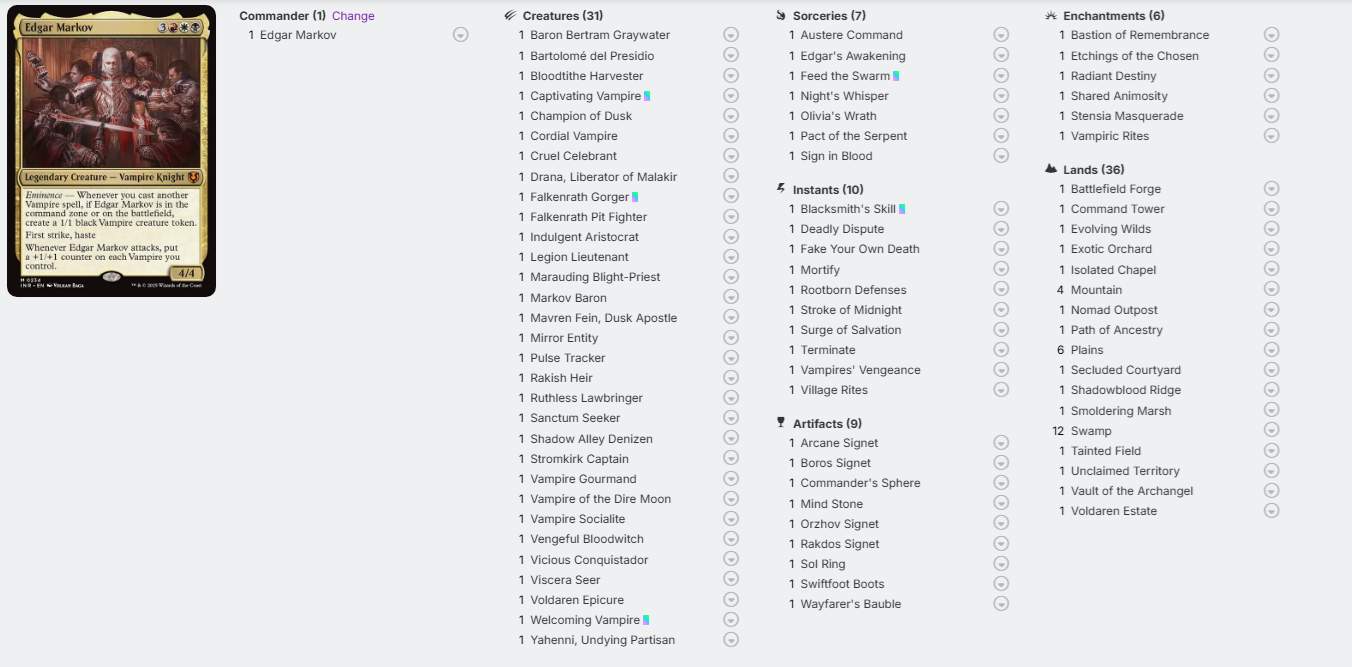Open the Edgar Markov card name link
Screen dimensions: 1352x667
pos(298,35)
